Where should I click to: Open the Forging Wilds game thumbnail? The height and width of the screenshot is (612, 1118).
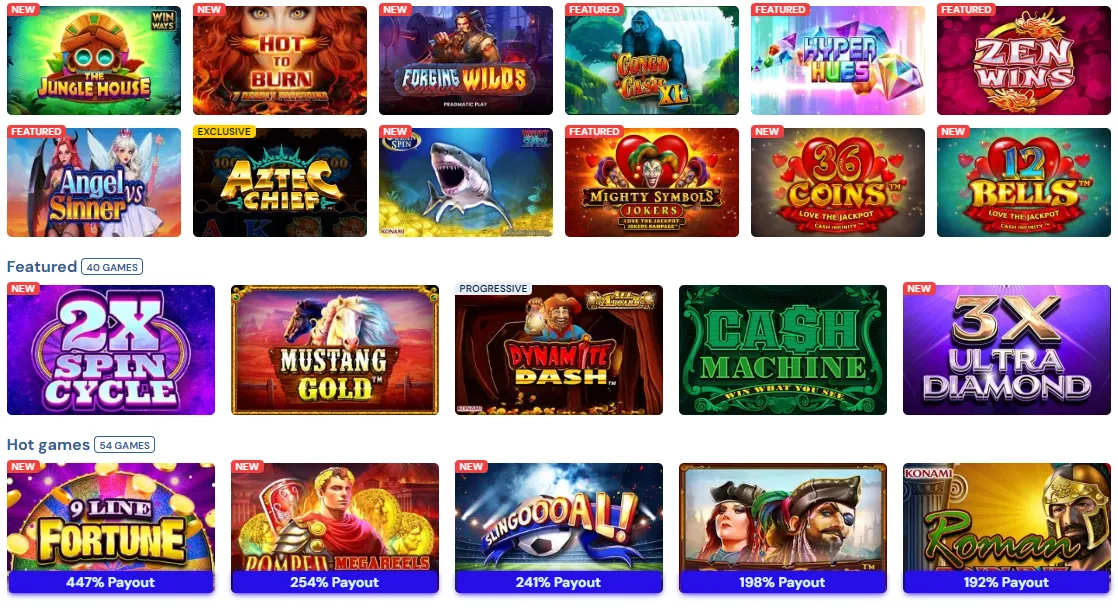click(x=466, y=61)
